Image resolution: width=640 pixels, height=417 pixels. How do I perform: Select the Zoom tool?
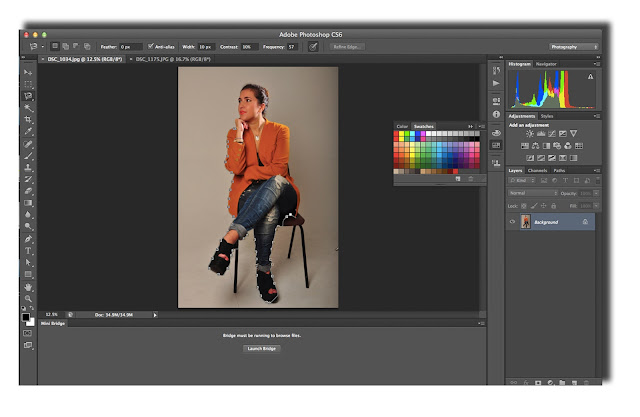[28, 299]
